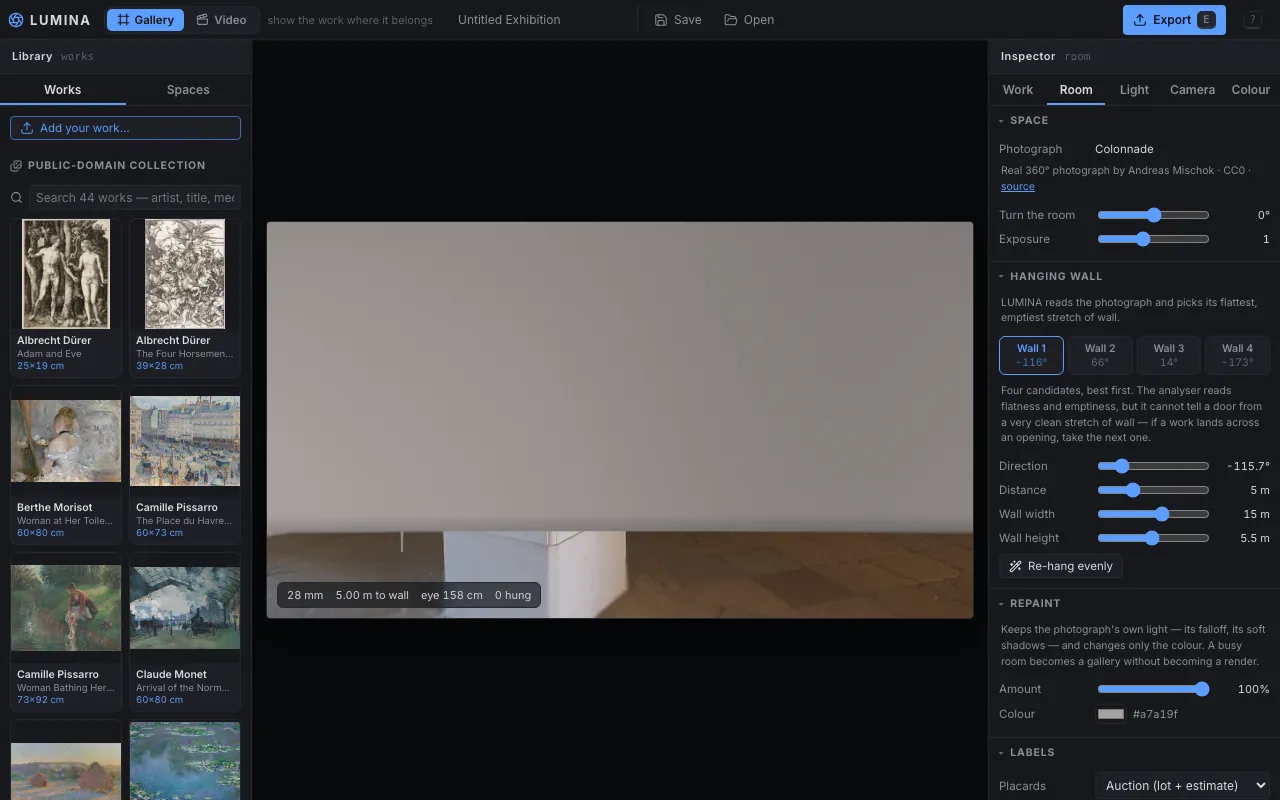Click the 28 mm status readout
Viewport: 1280px width, 800px height.
(305, 595)
